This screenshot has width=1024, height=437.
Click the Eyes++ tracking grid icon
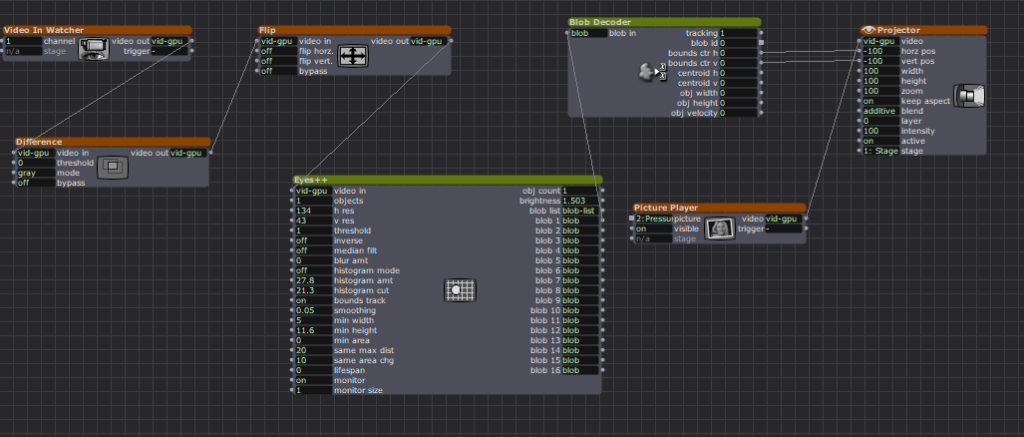point(458,290)
